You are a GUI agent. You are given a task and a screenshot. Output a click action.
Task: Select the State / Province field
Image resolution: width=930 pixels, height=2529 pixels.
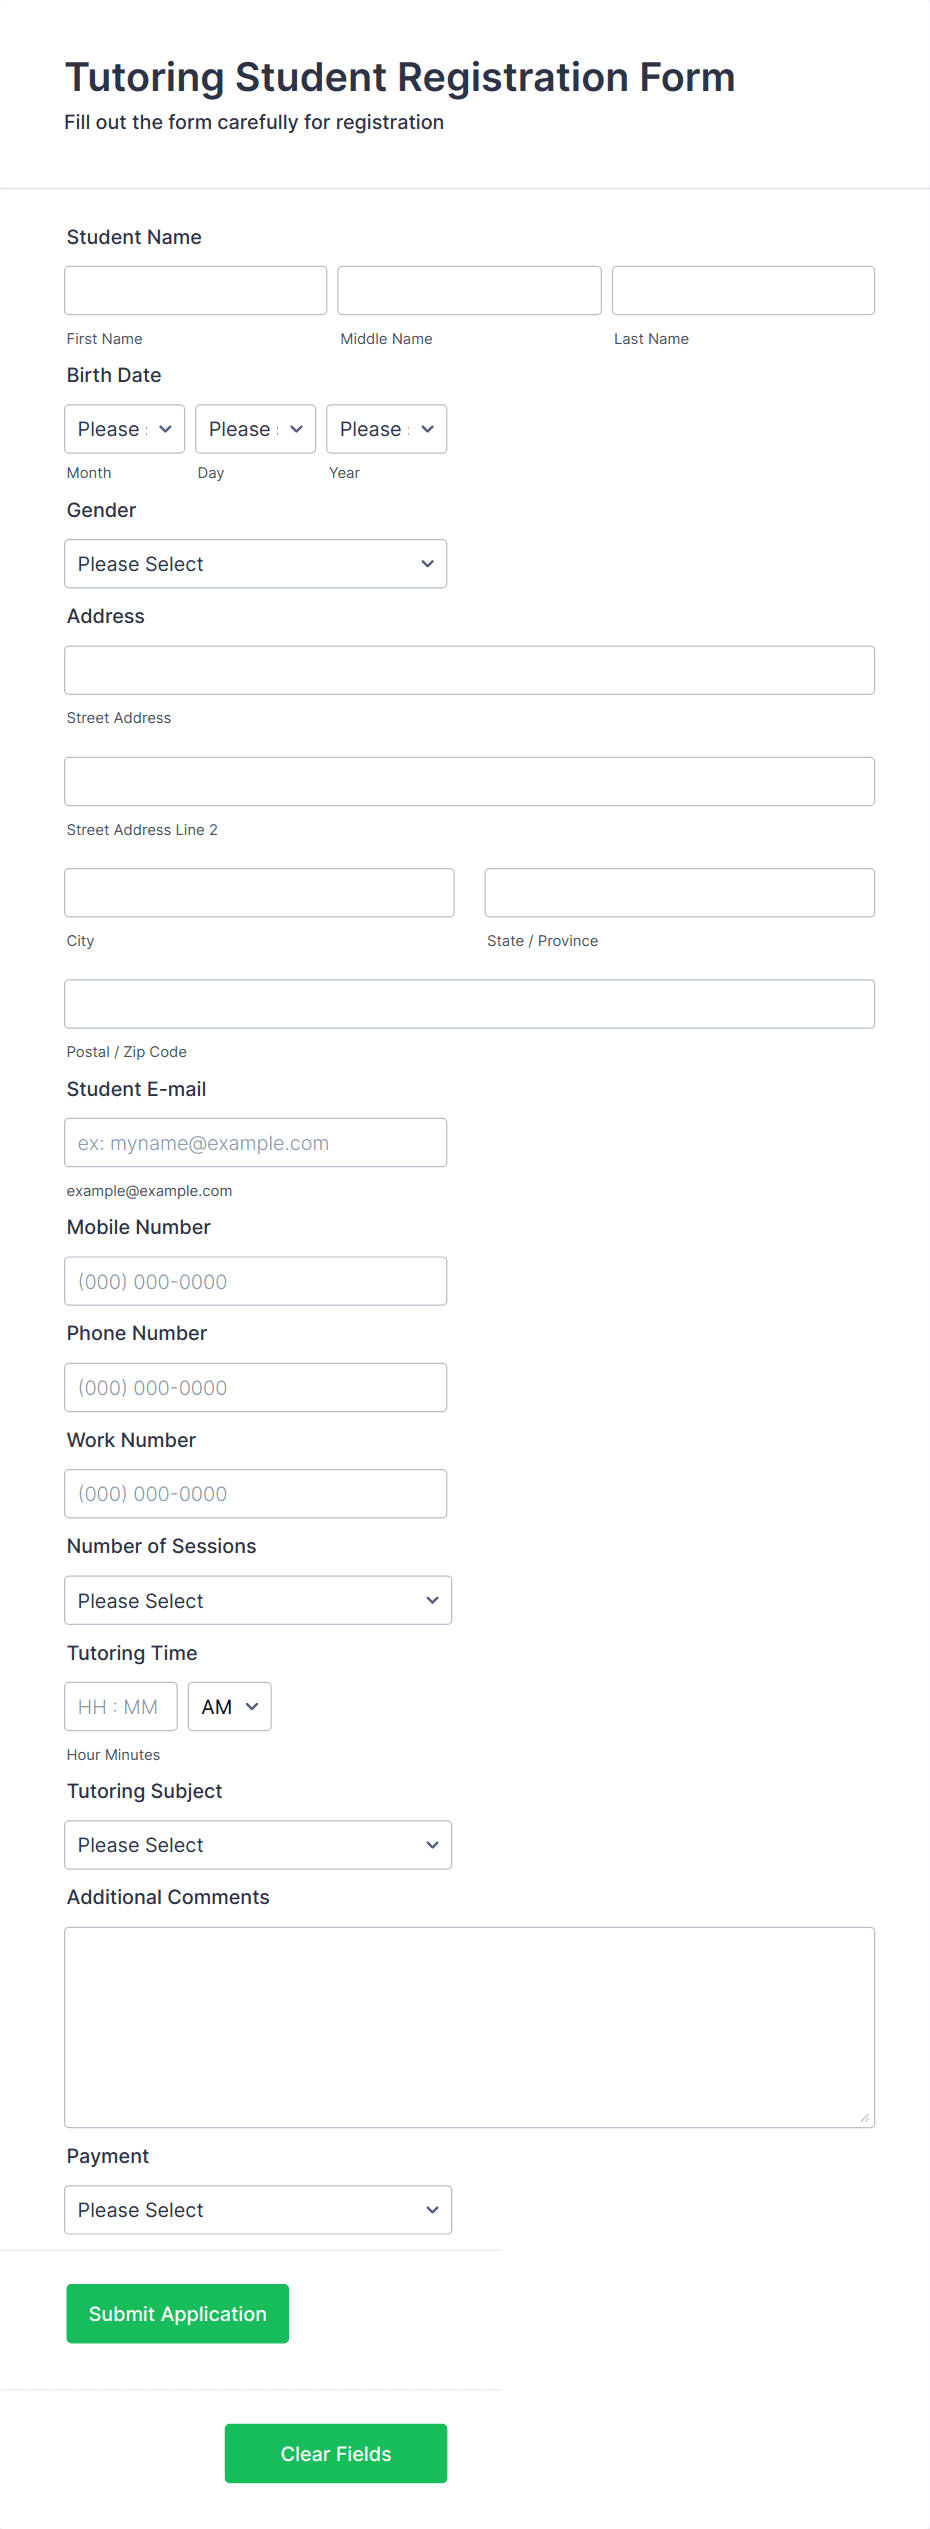[678, 892]
